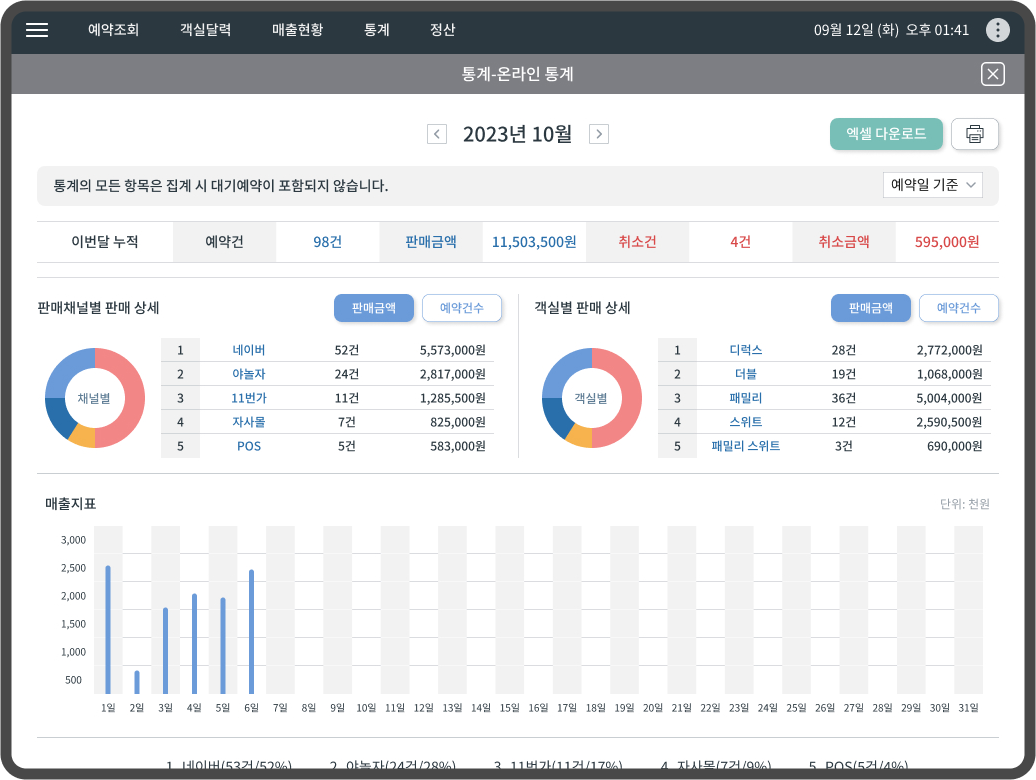Open the 네이버 channel link
The height and width of the screenshot is (780, 1036).
point(248,350)
